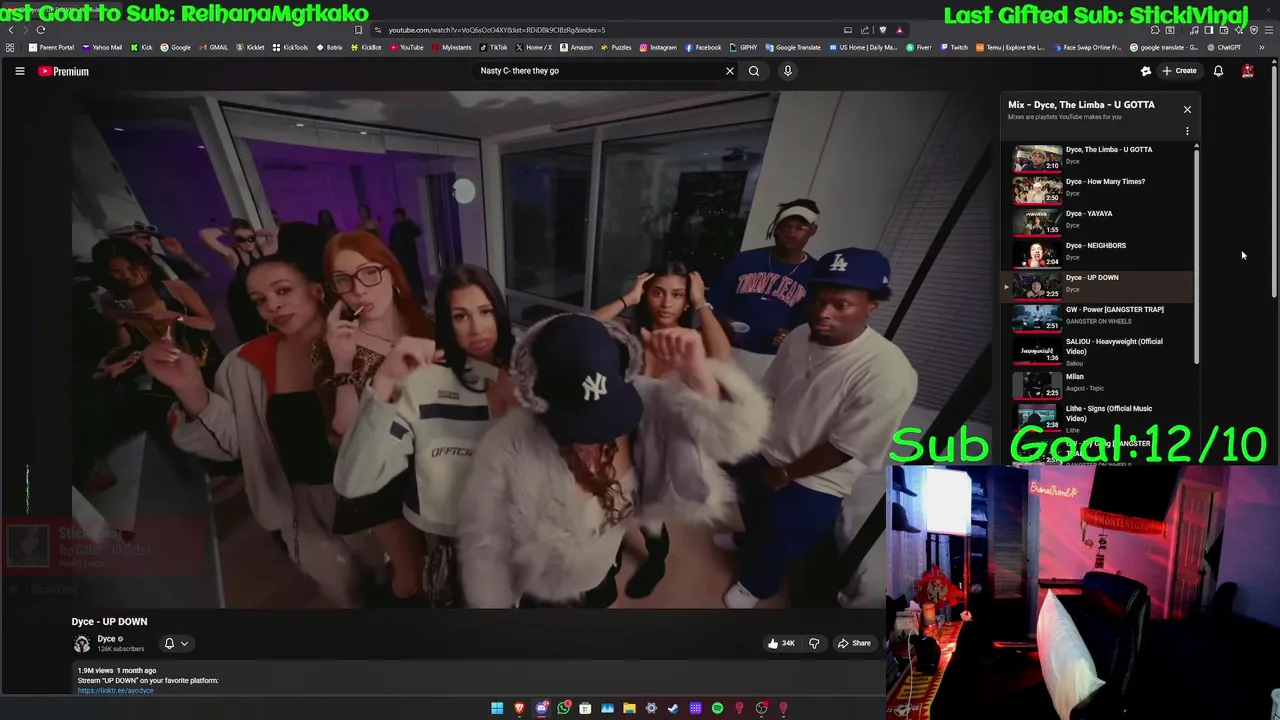Open the YouTube guide hamburger menu
The width and height of the screenshot is (1280, 720).
(x=19, y=71)
